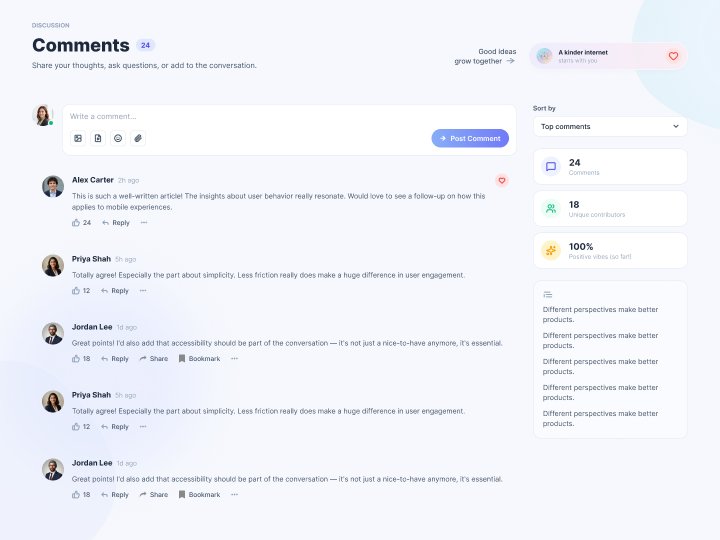
Task: Like Alex Carter's comment with thumbs-up
Action: (76, 223)
